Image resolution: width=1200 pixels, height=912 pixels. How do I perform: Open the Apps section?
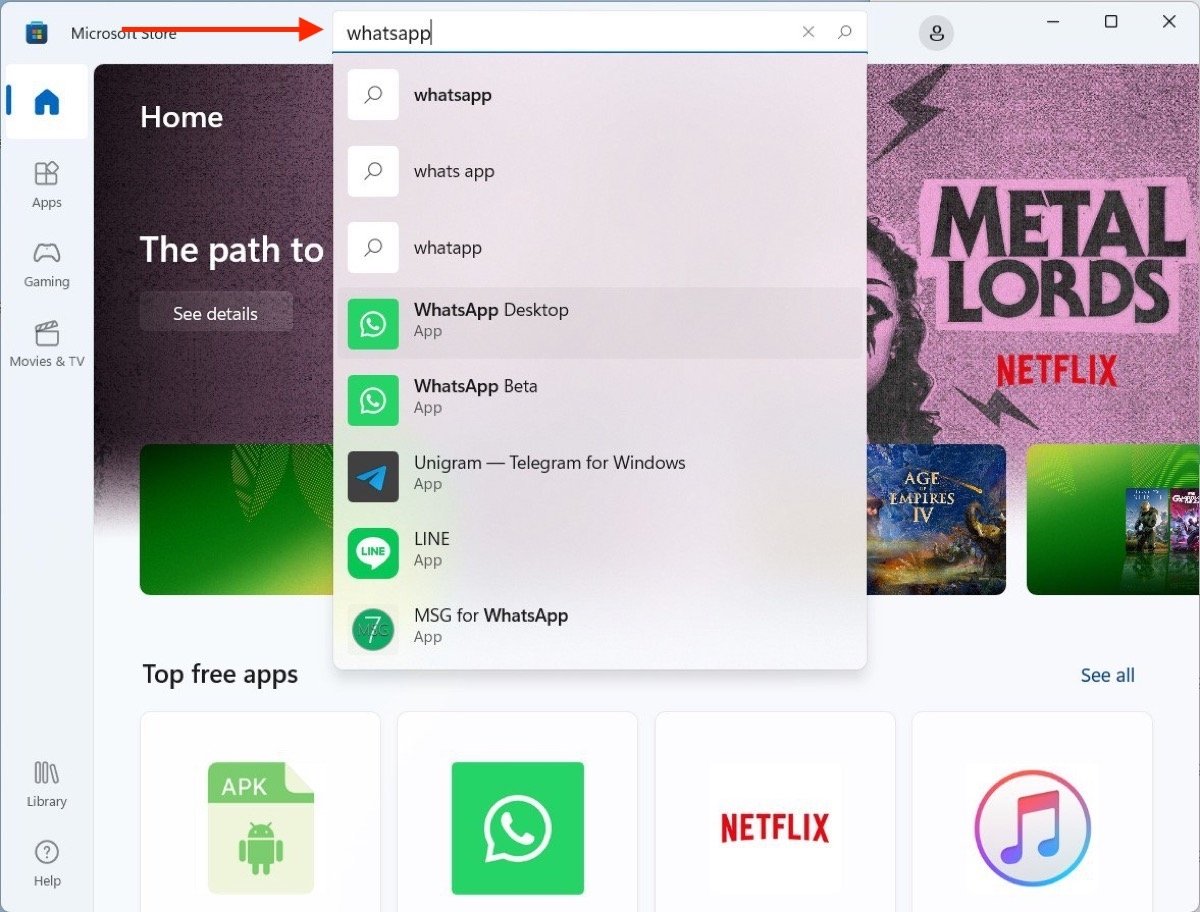tap(46, 185)
